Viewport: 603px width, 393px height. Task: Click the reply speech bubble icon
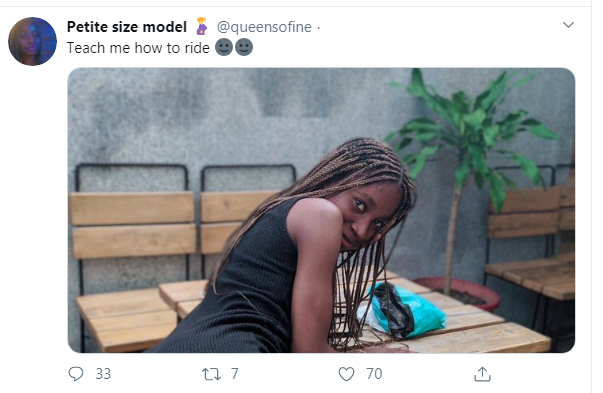[x=76, y=374]
